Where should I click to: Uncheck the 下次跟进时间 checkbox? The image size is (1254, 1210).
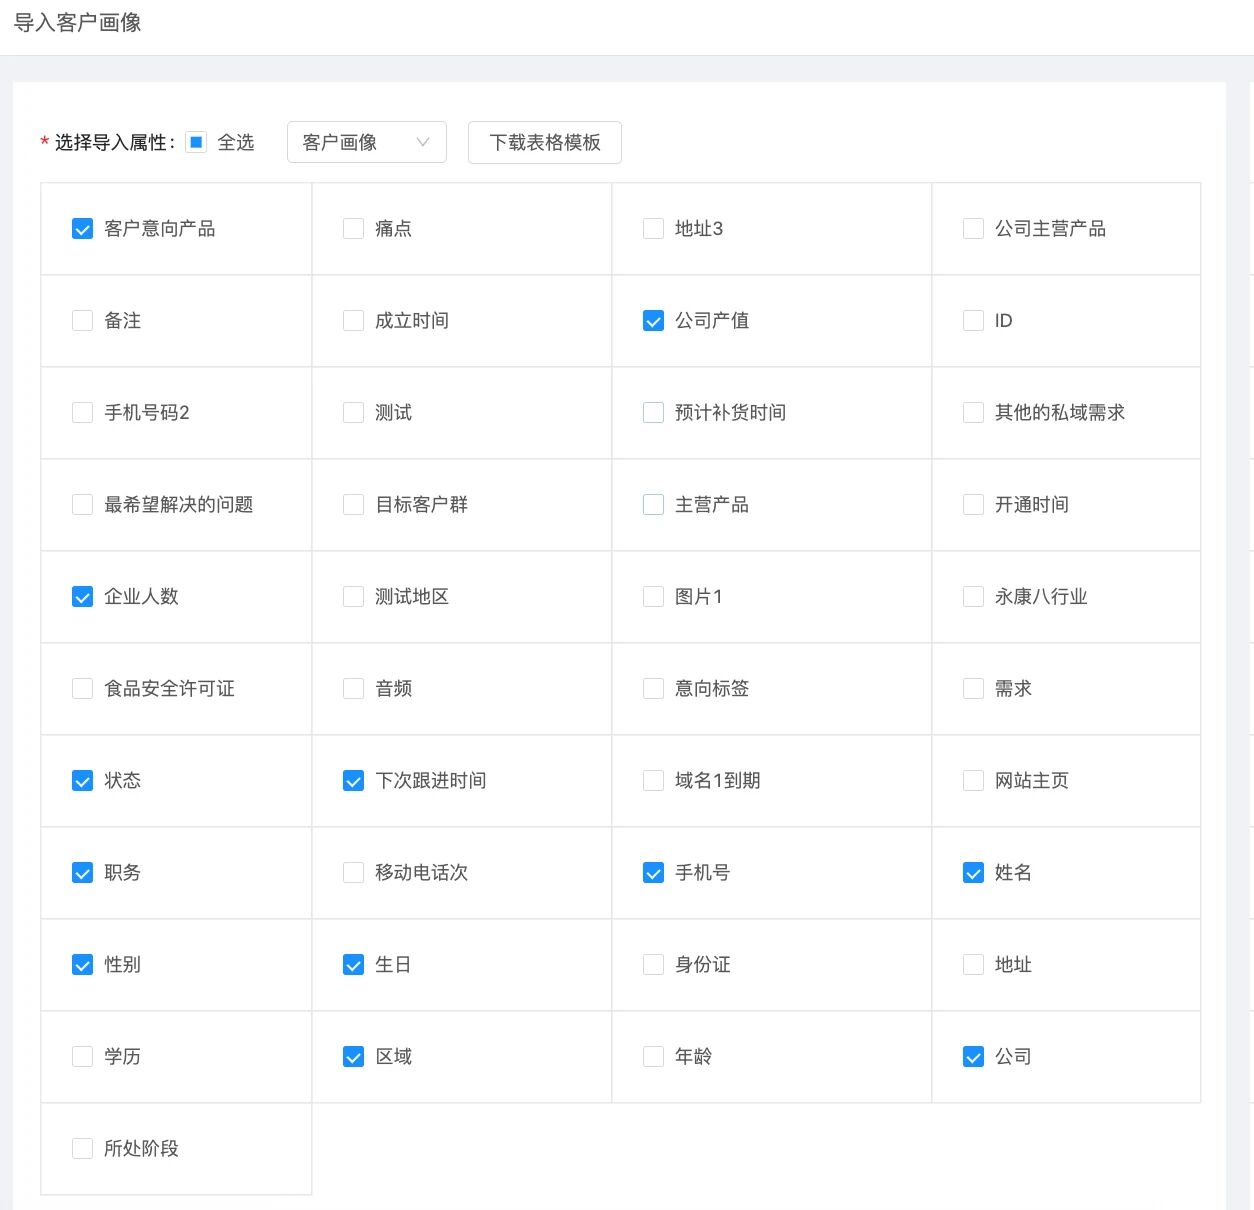coord(353,781)
